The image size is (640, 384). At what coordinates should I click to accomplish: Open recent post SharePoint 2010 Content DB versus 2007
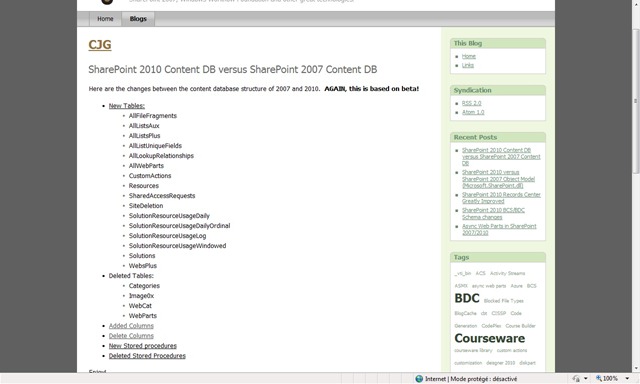[501, 157]
